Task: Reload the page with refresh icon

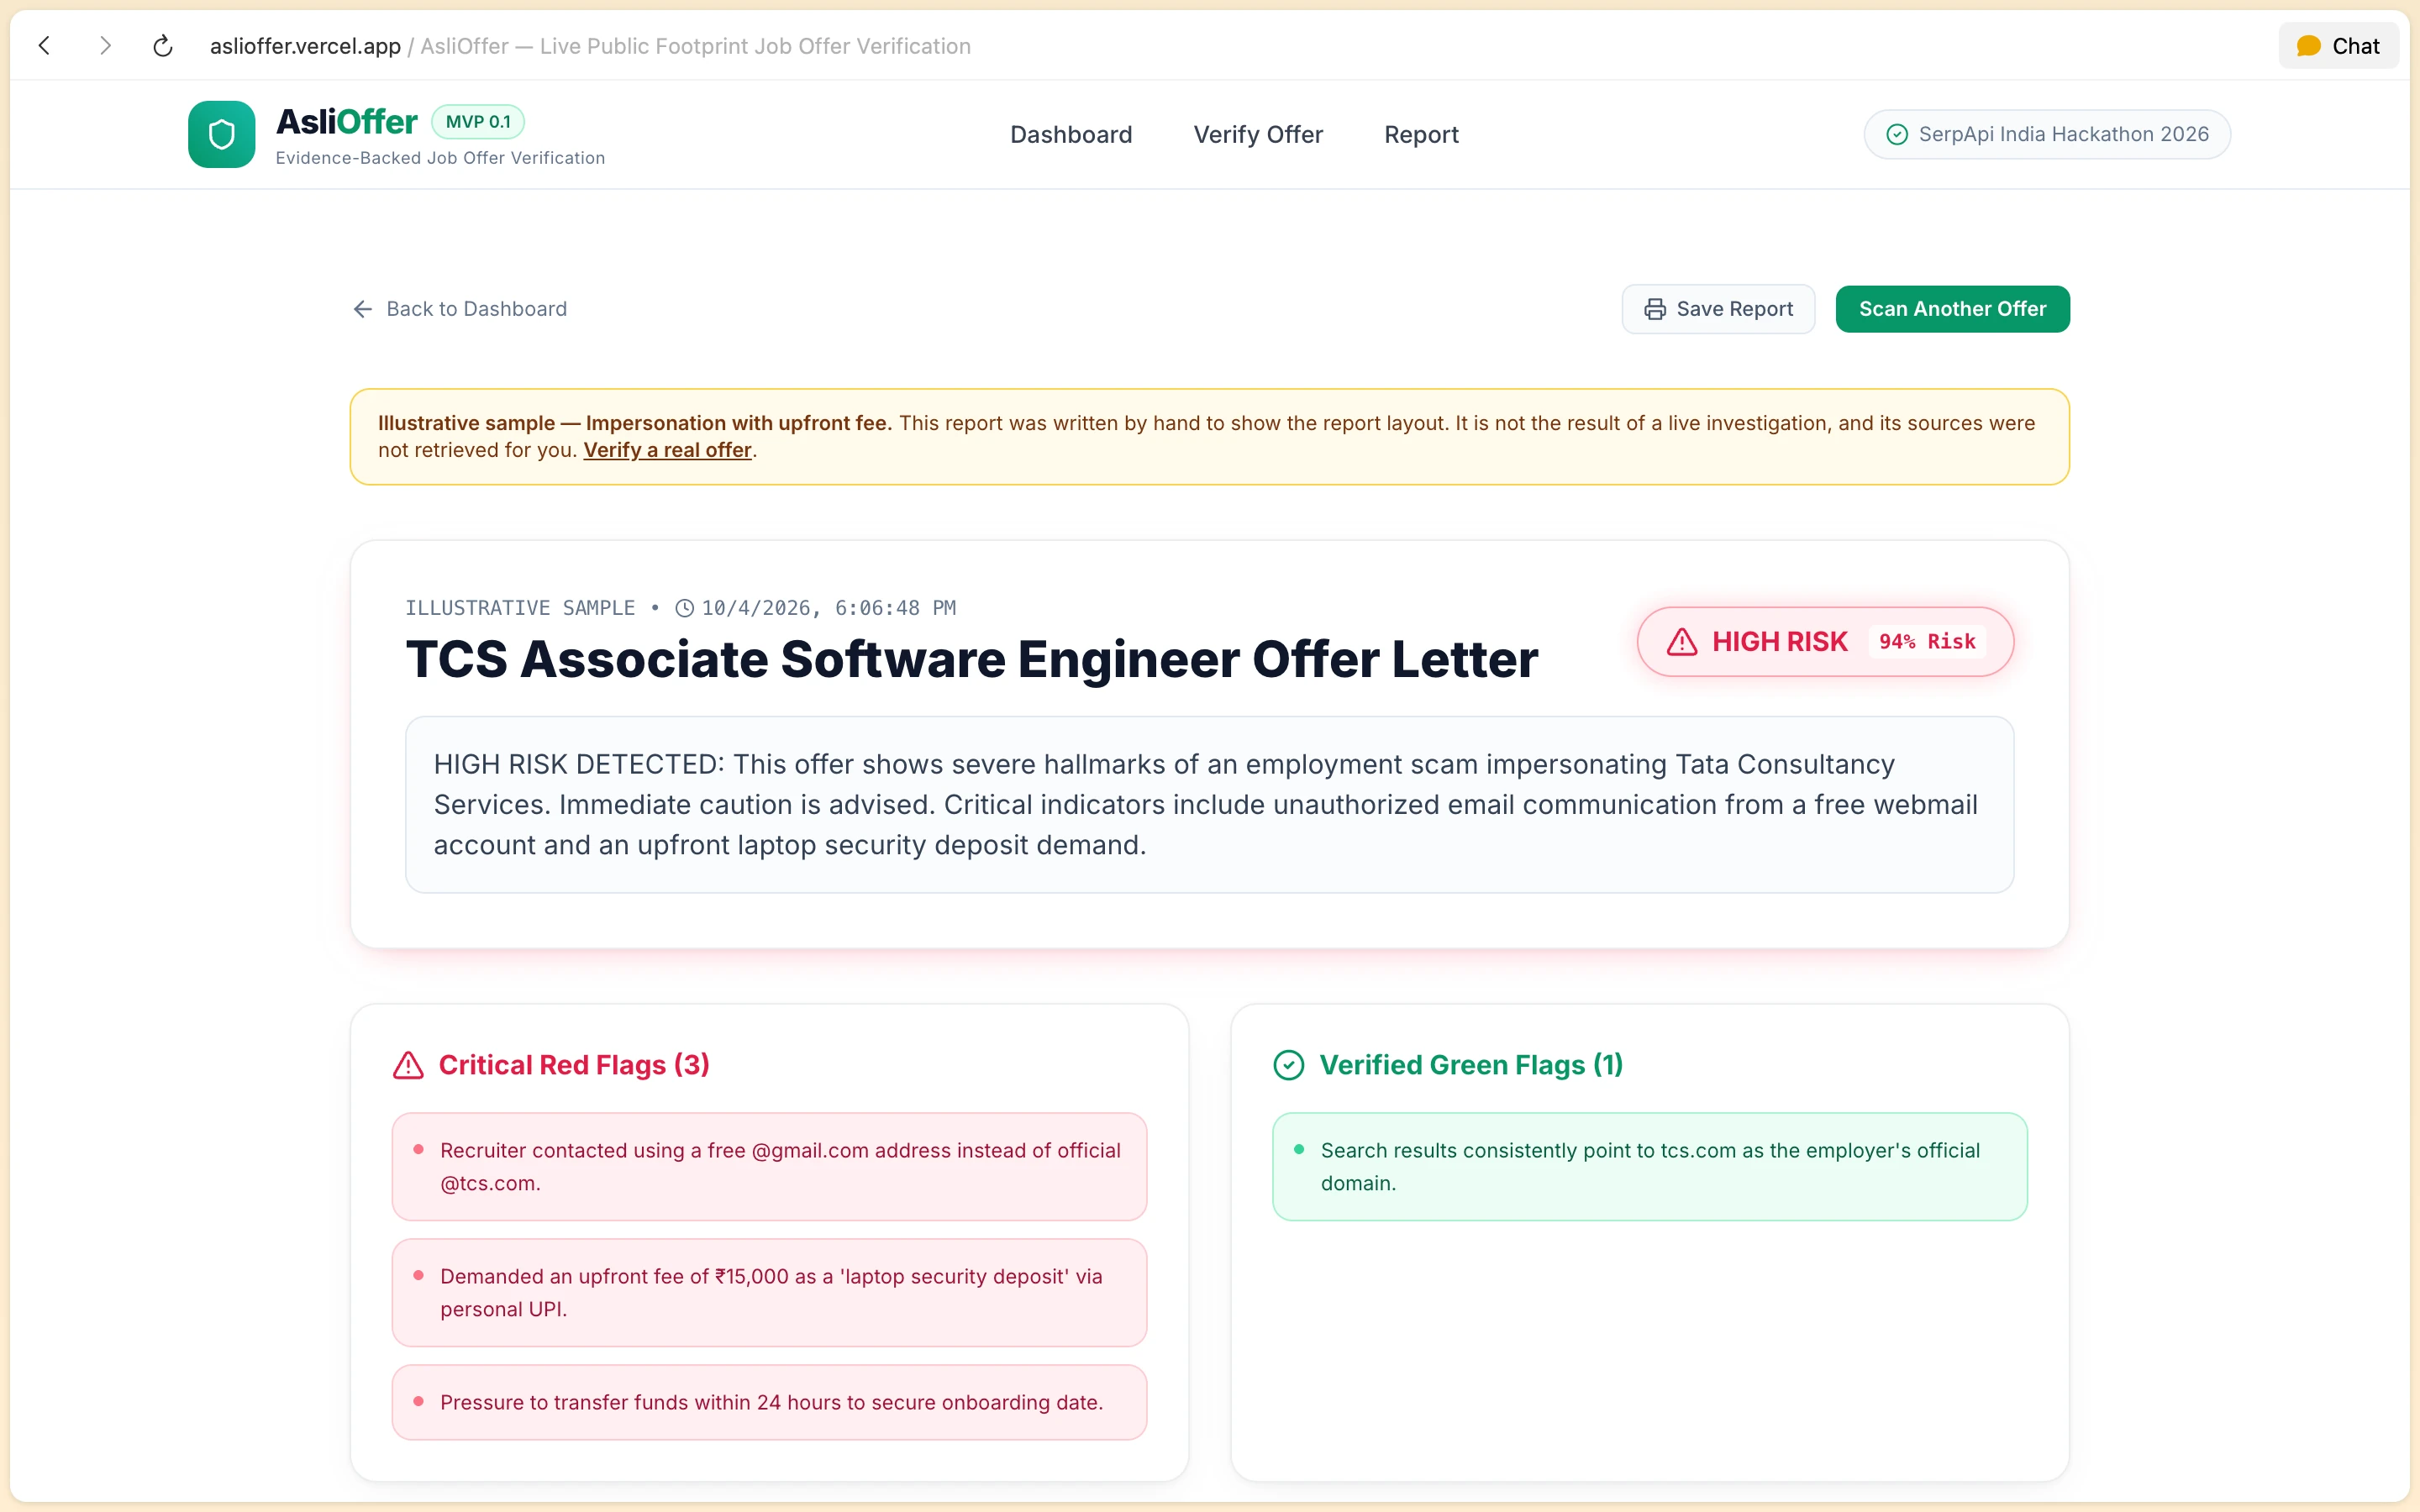Action: 163,46
